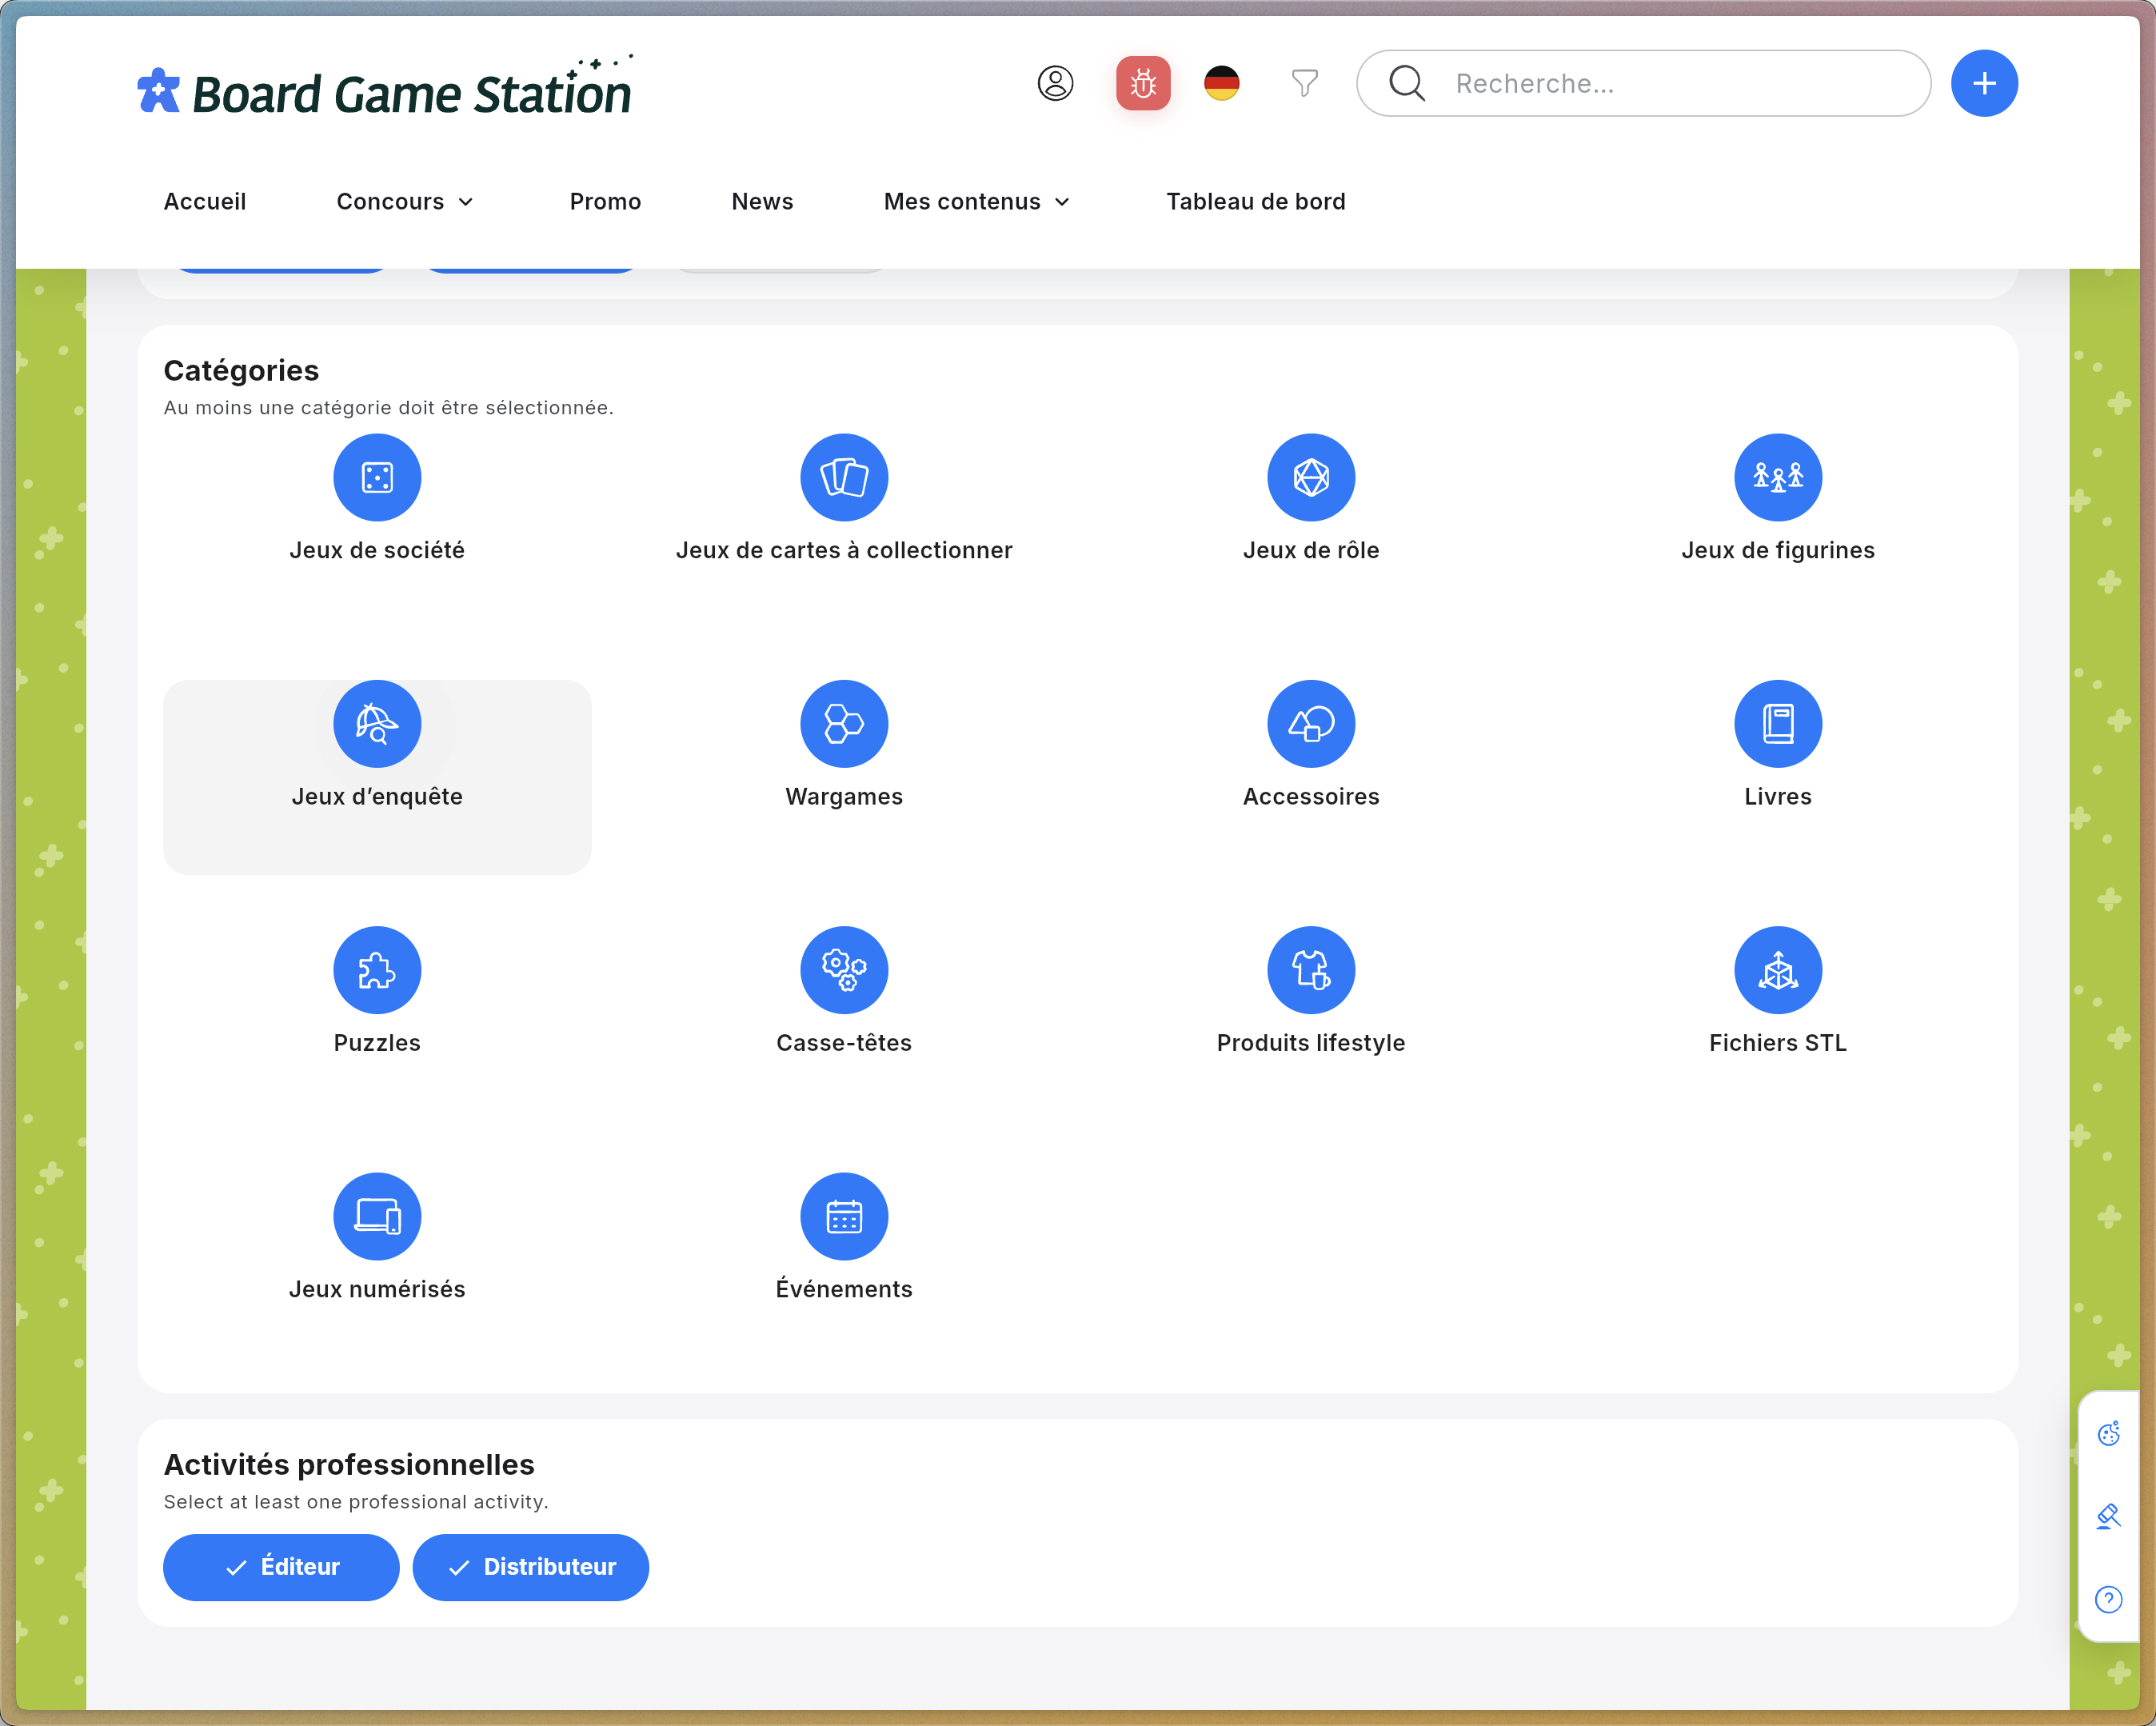Viewport: 2156px width, 1726px height.
Task: Select the Jeux numérisés devices icon
Action: (377, 1216)
